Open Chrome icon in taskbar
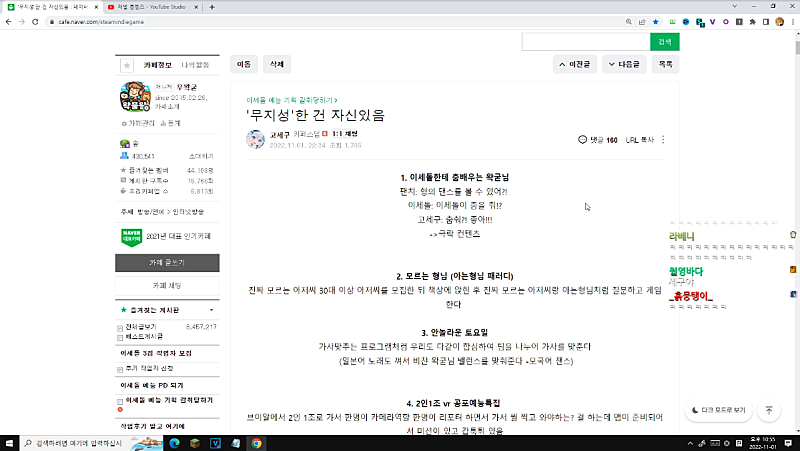 pos(256,443)
